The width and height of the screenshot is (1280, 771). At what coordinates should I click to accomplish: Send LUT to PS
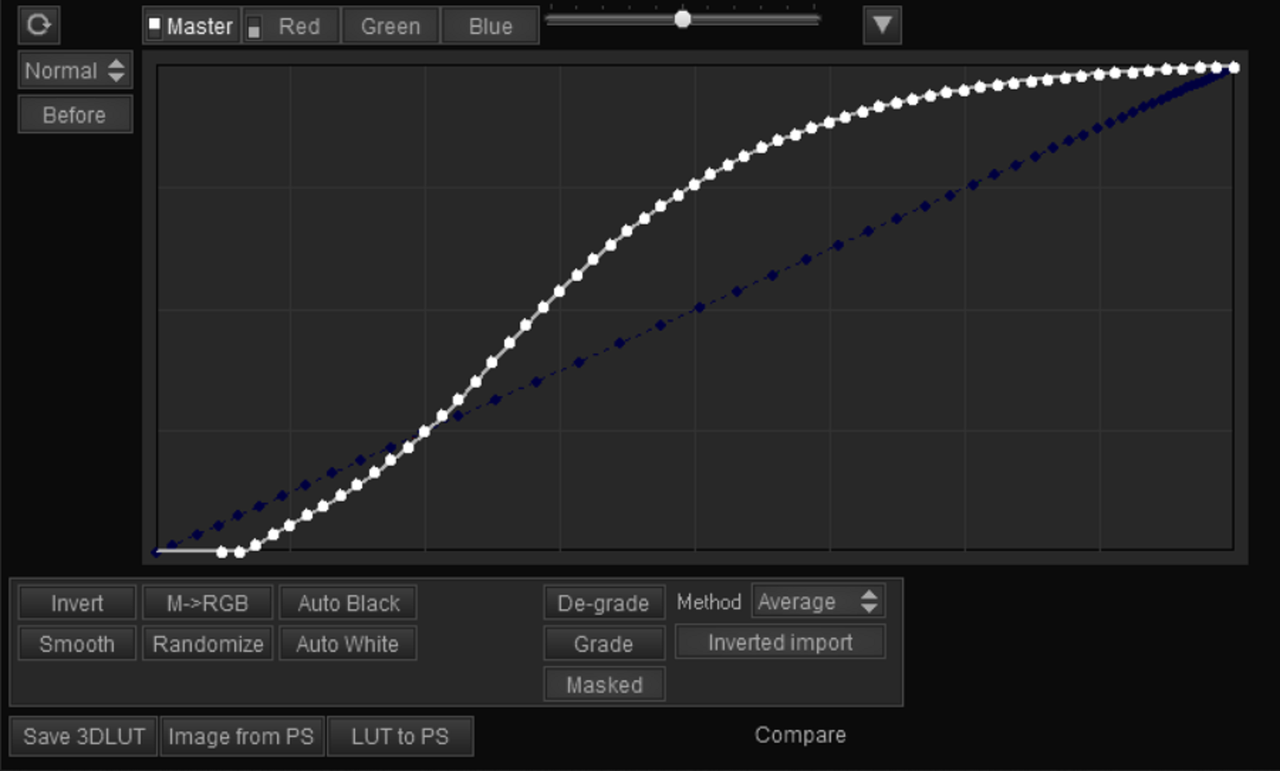click(x=400, y=737)
